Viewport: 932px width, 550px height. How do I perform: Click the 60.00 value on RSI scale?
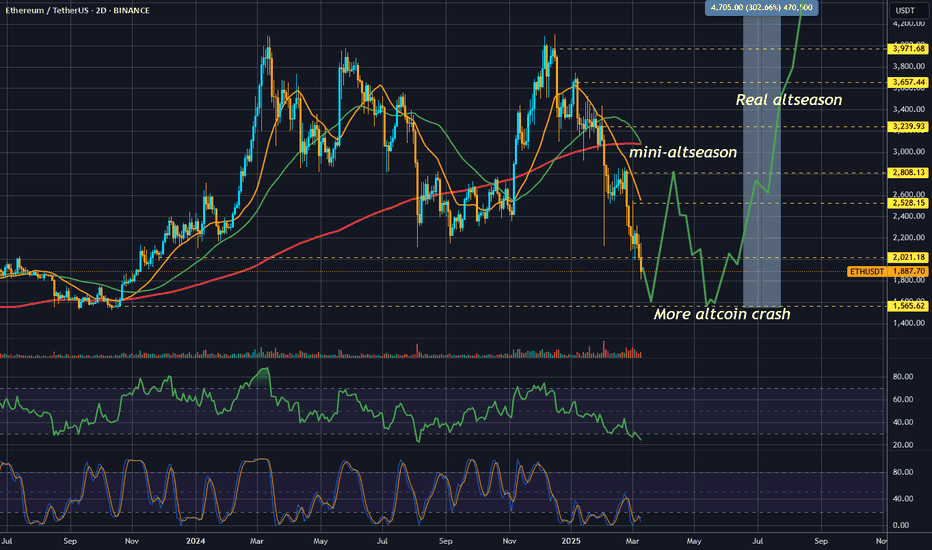coord(903,400)
